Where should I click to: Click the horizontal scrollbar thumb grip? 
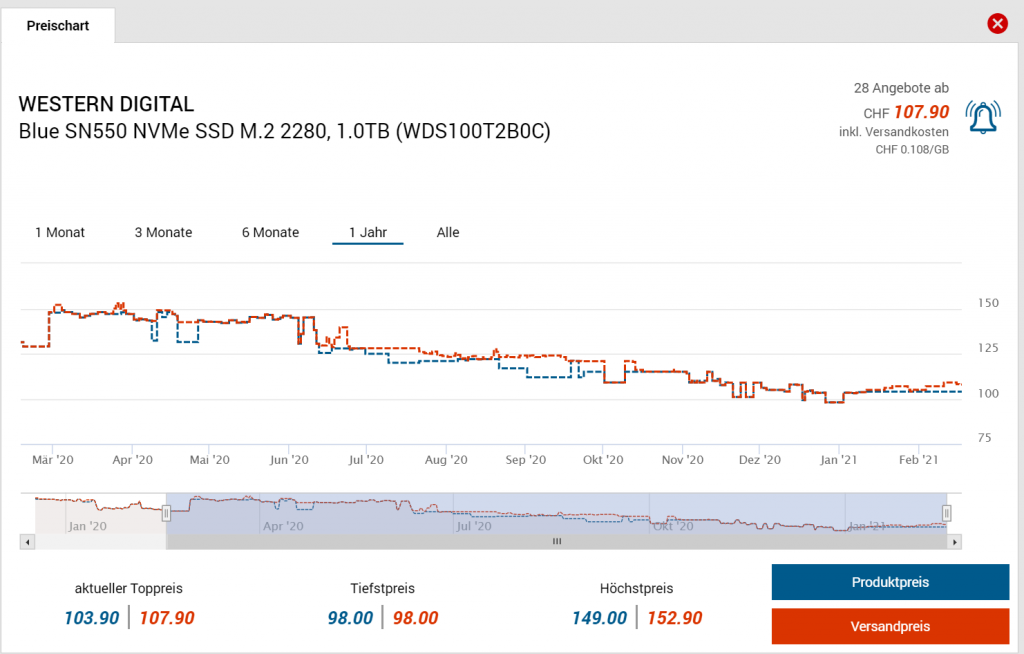pyautogui.click(x=557, y=542)
